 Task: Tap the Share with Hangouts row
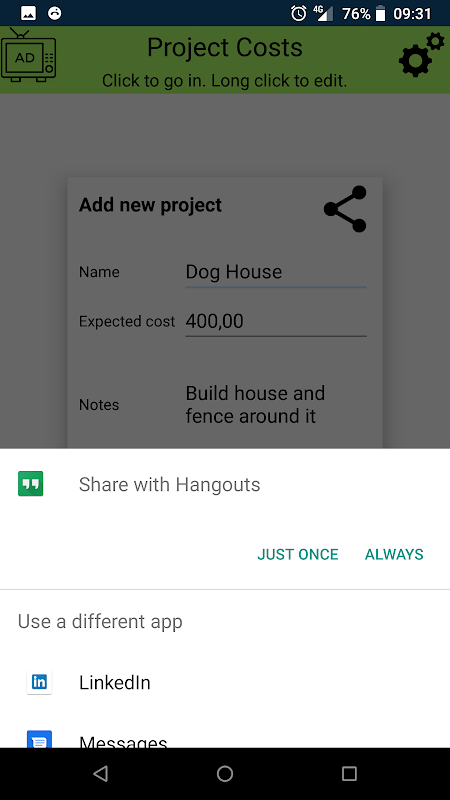click(225, 484)
